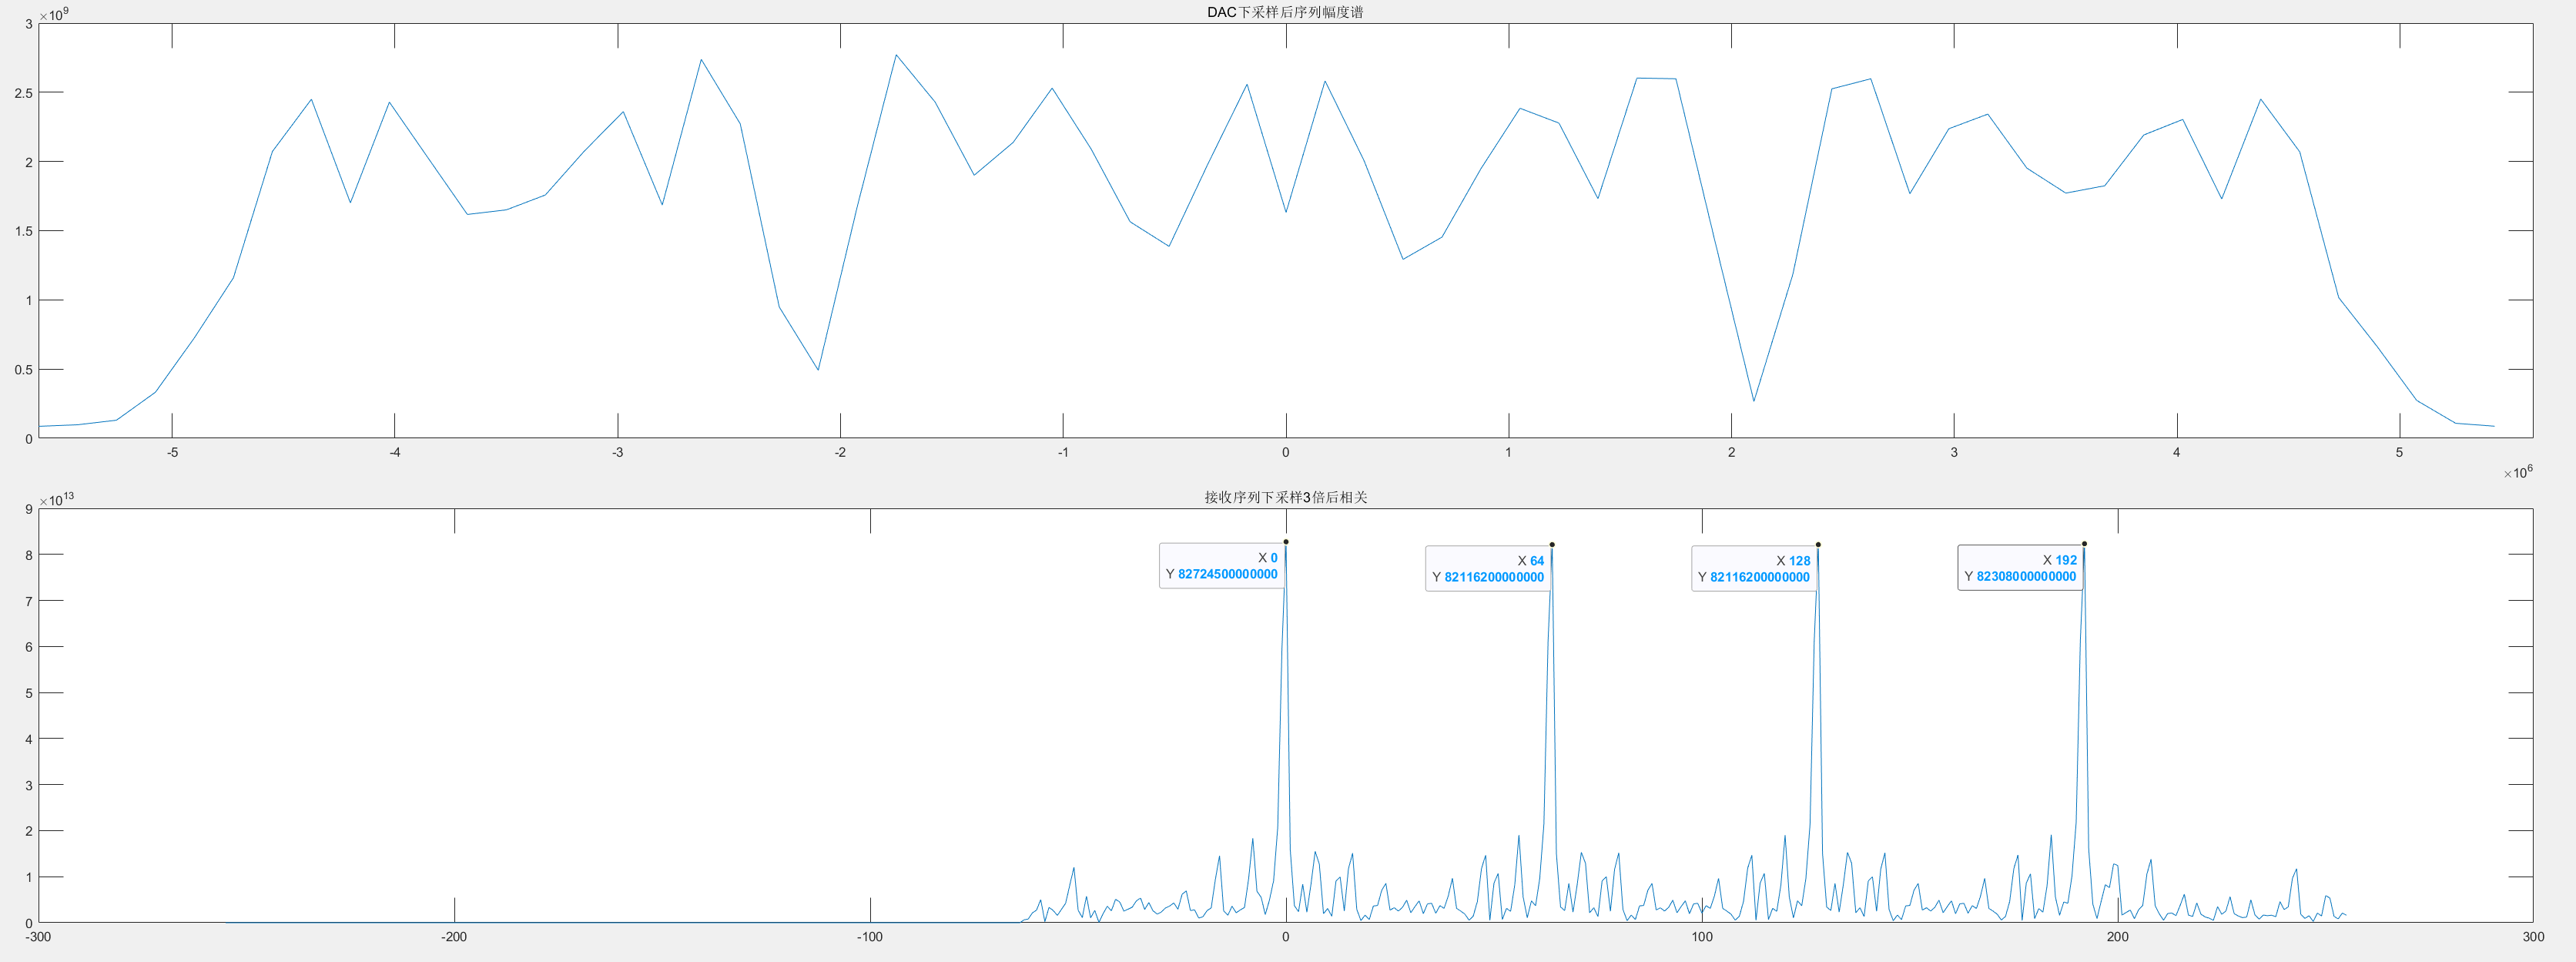This screenshot has height=962, width=2576.
Task: Click the marker dot atop the X 64 peak
Action: tap(1552, 545)
